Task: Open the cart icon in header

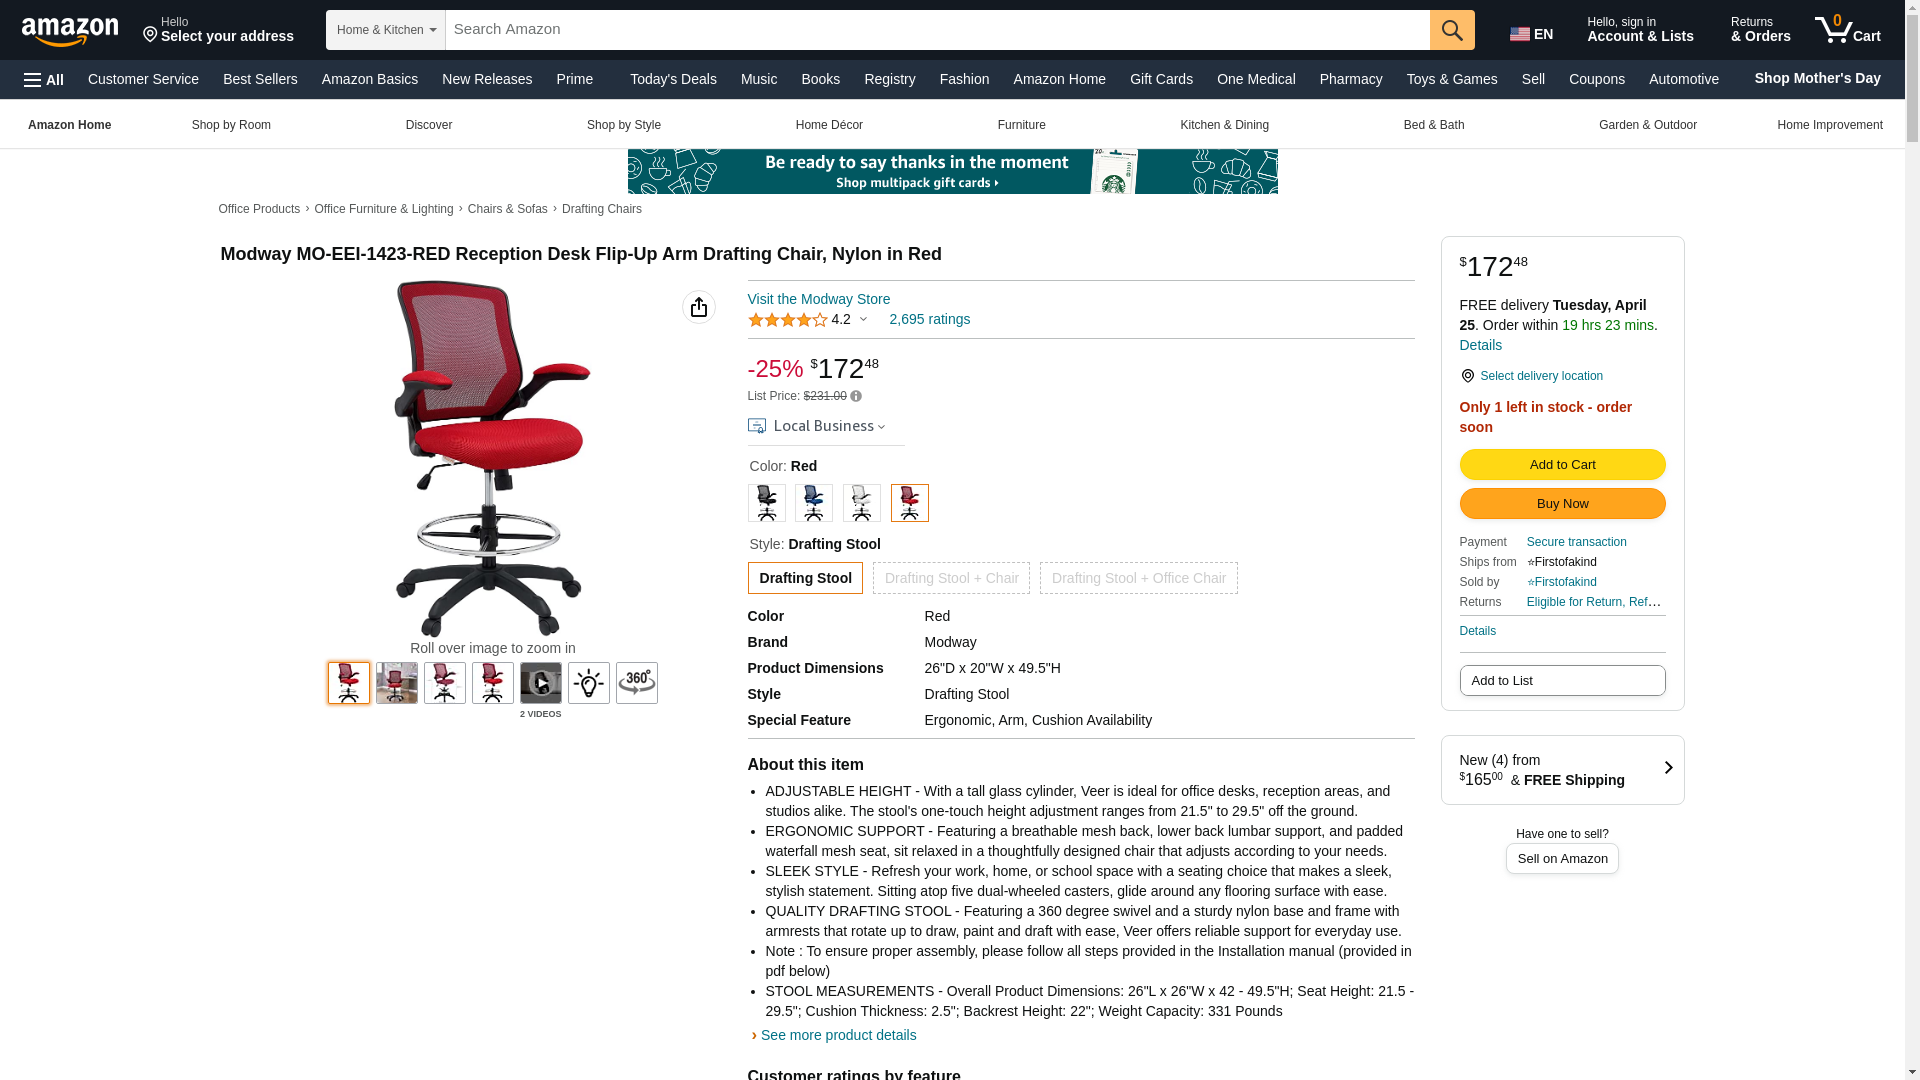Action: pos(1848,30)
